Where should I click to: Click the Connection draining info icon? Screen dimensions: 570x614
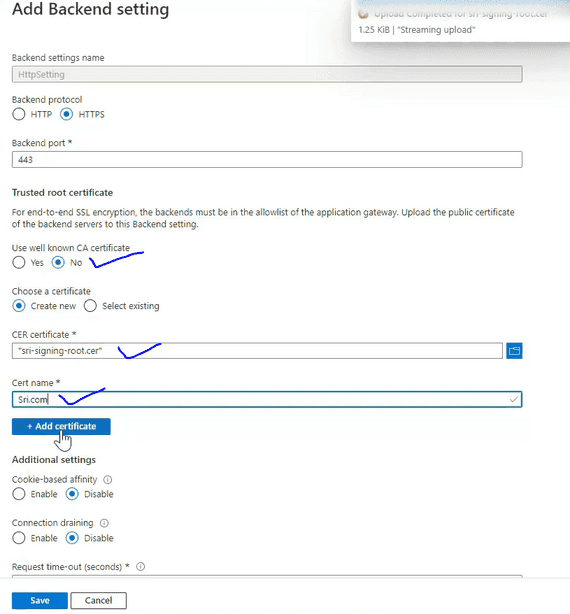(104, 523)
